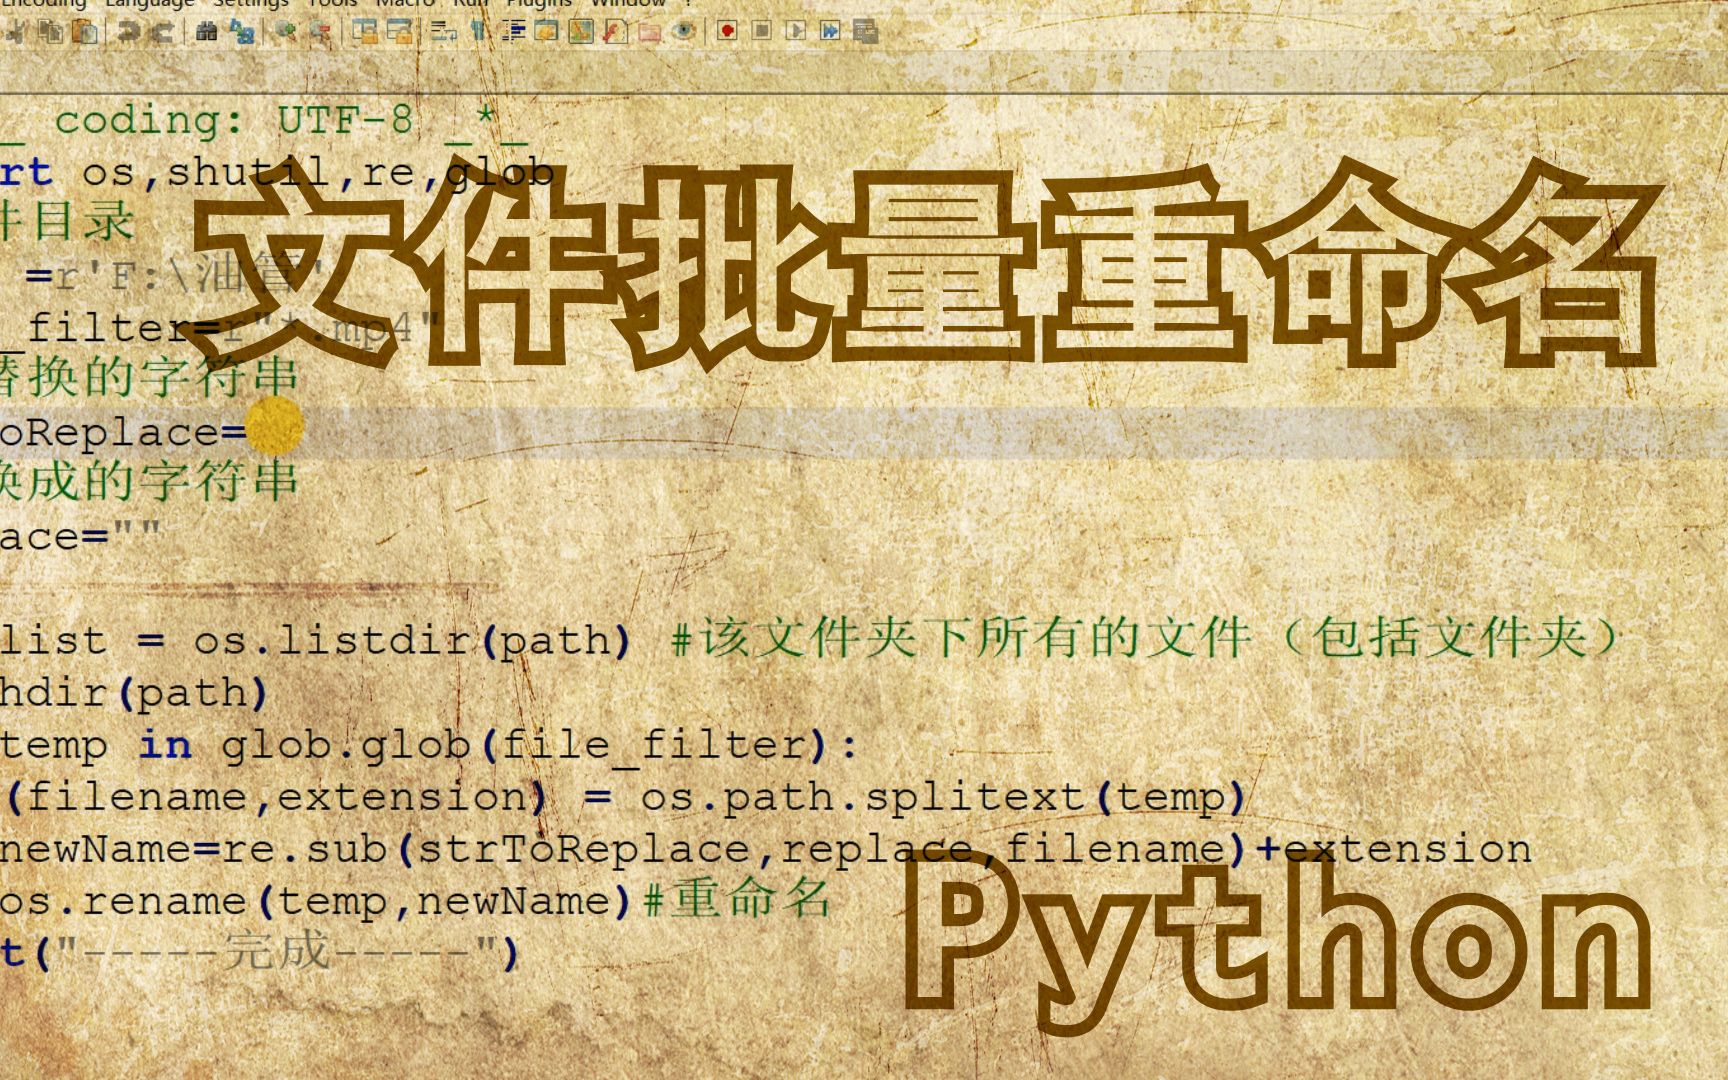The image size is (1728, 1080).
Task: Open the Function List icon
Action: (x=615, y=32)
